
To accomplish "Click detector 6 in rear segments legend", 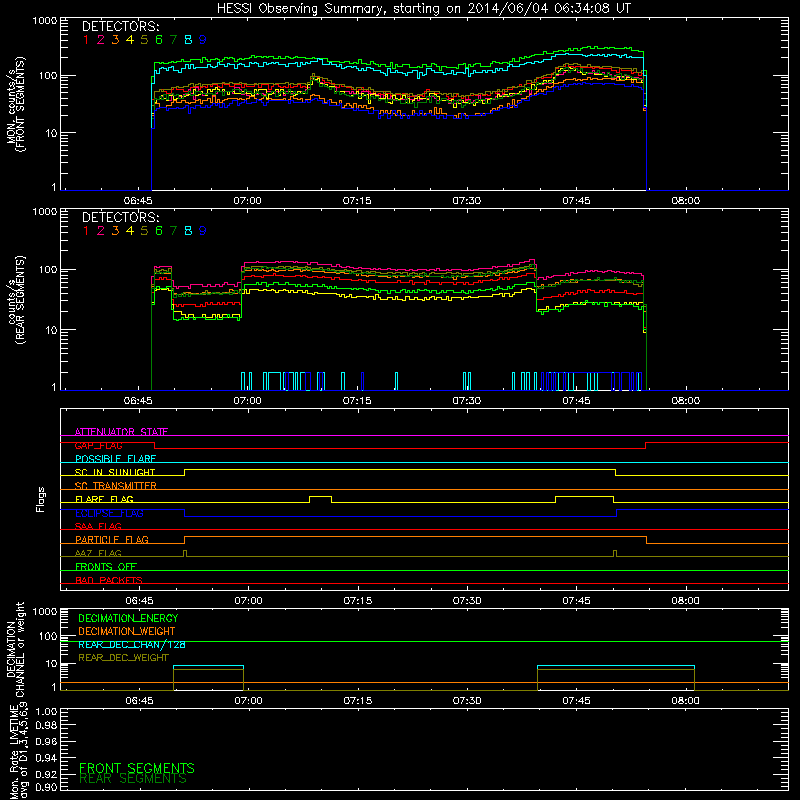I will (159, 231).
